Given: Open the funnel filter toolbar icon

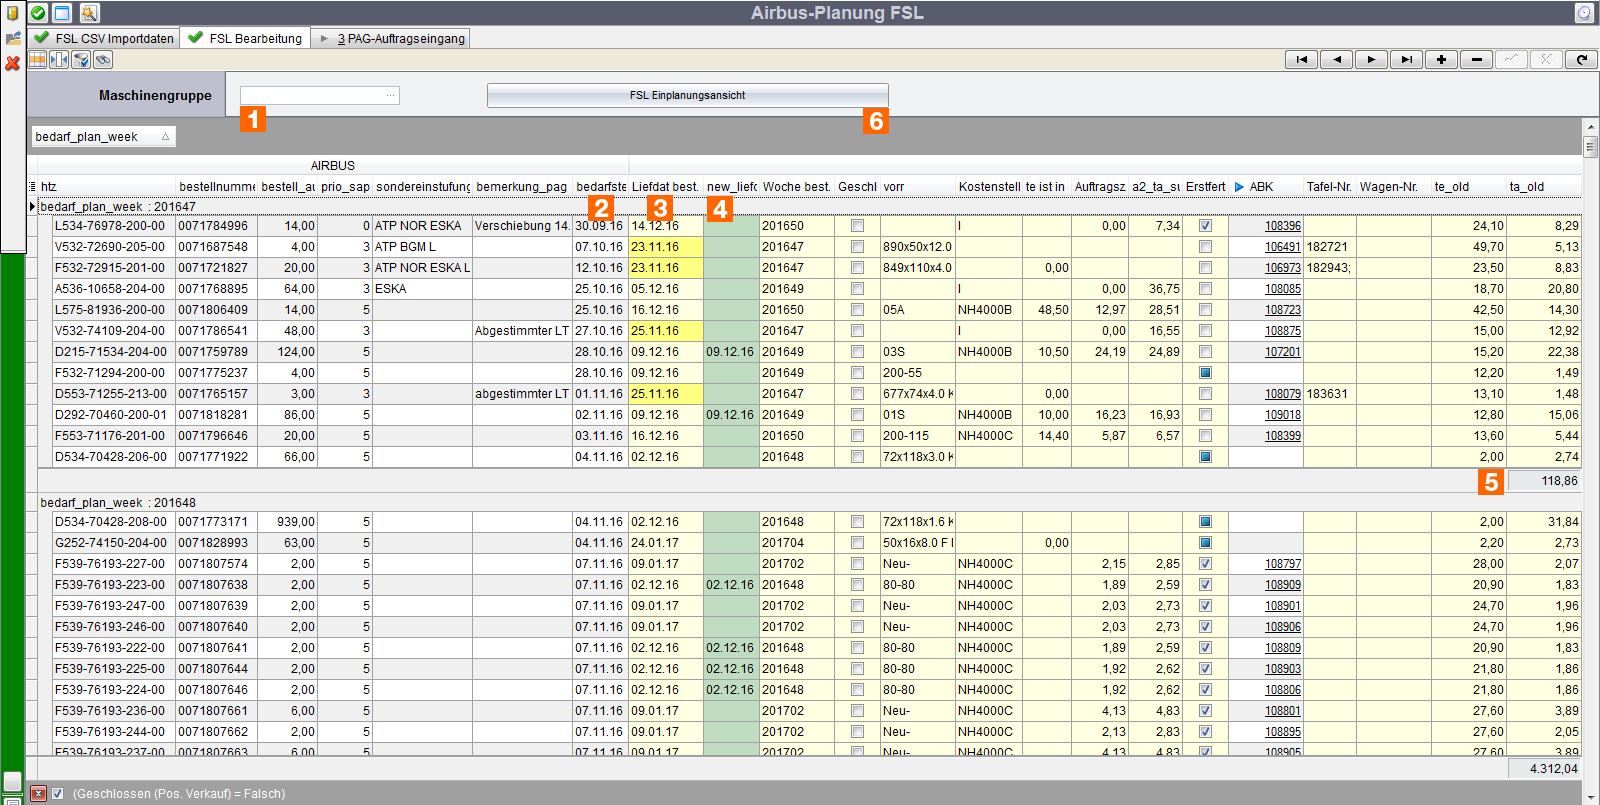Looking at the screenshot, I should coord(81,60).
